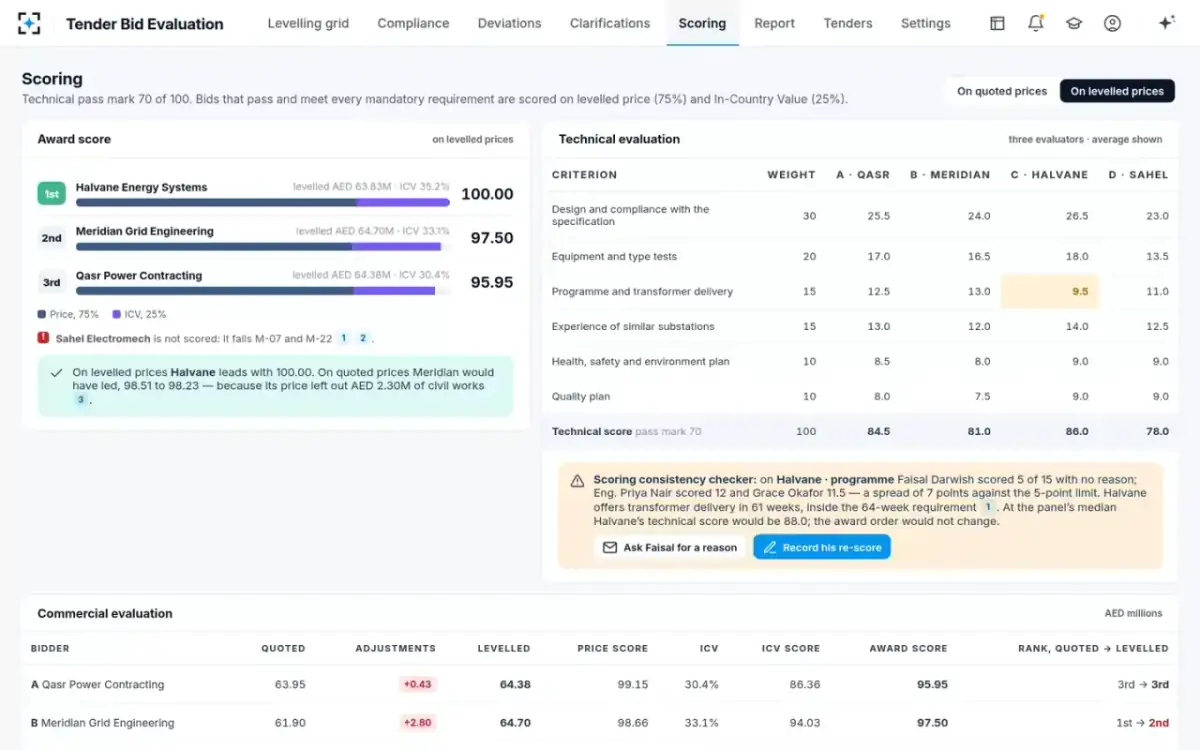This screenshot has height=750, width=1200.
Task: Click red alert icon beside Sahel Electromech
Action: tap(43, 338)
